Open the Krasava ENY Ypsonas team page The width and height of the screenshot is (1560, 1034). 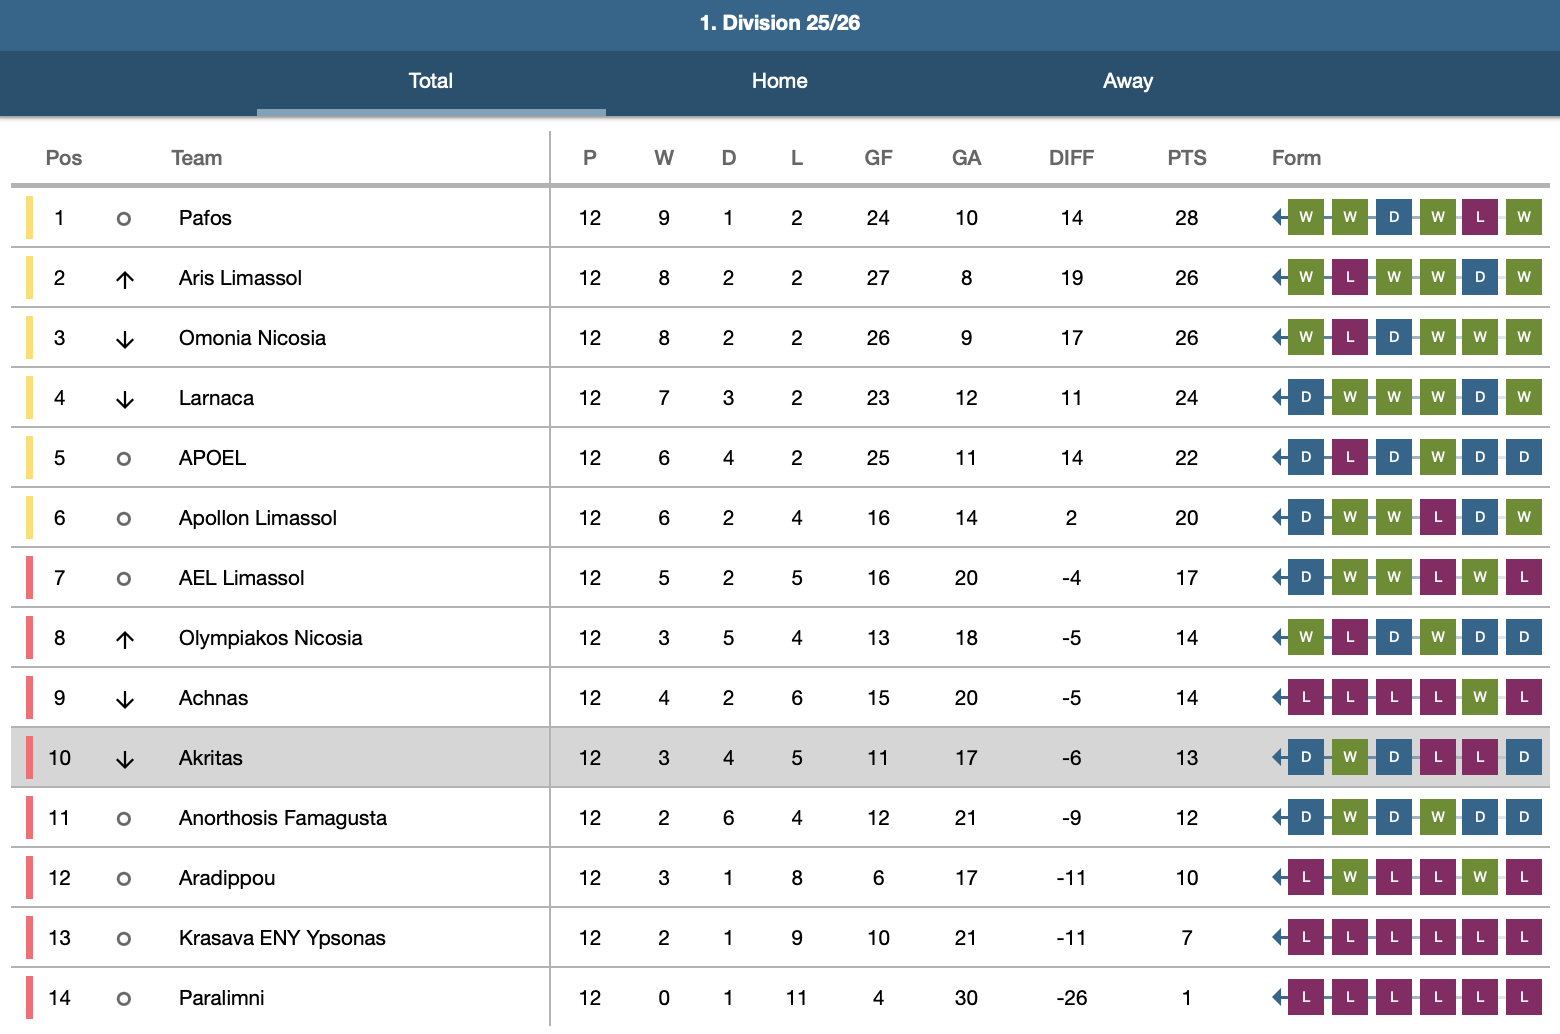pyautogui.click(x=282, y=938)
